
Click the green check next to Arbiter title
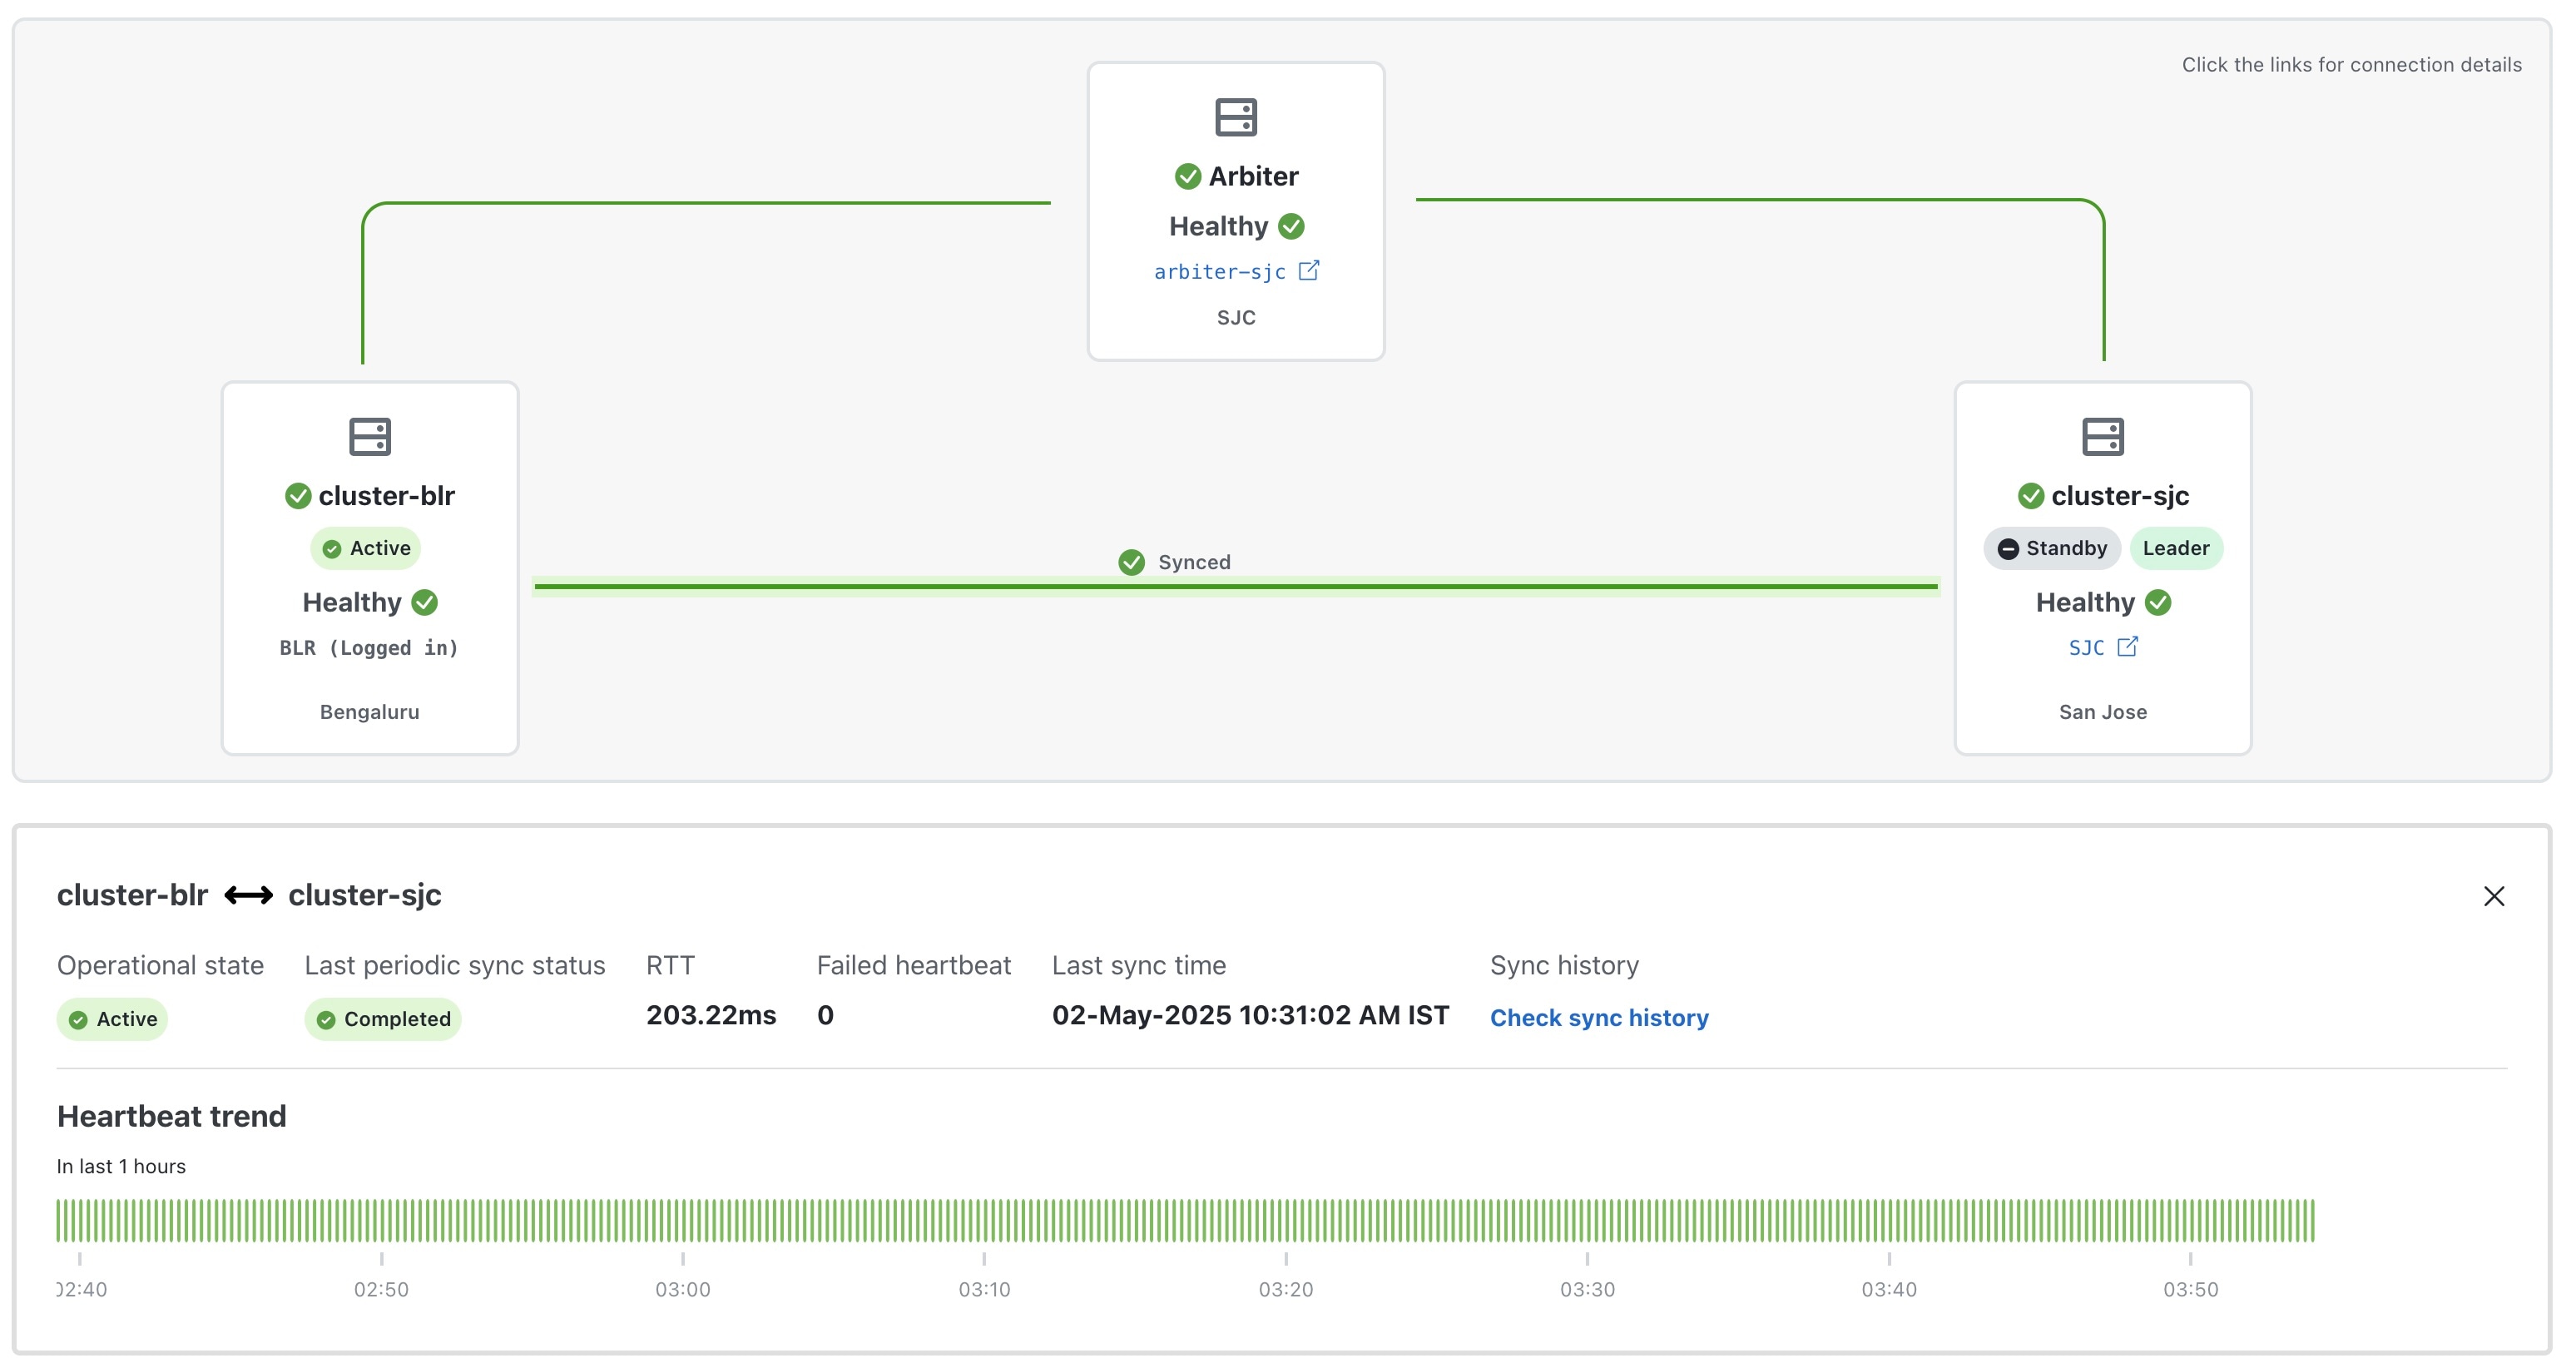point(1188,177)
